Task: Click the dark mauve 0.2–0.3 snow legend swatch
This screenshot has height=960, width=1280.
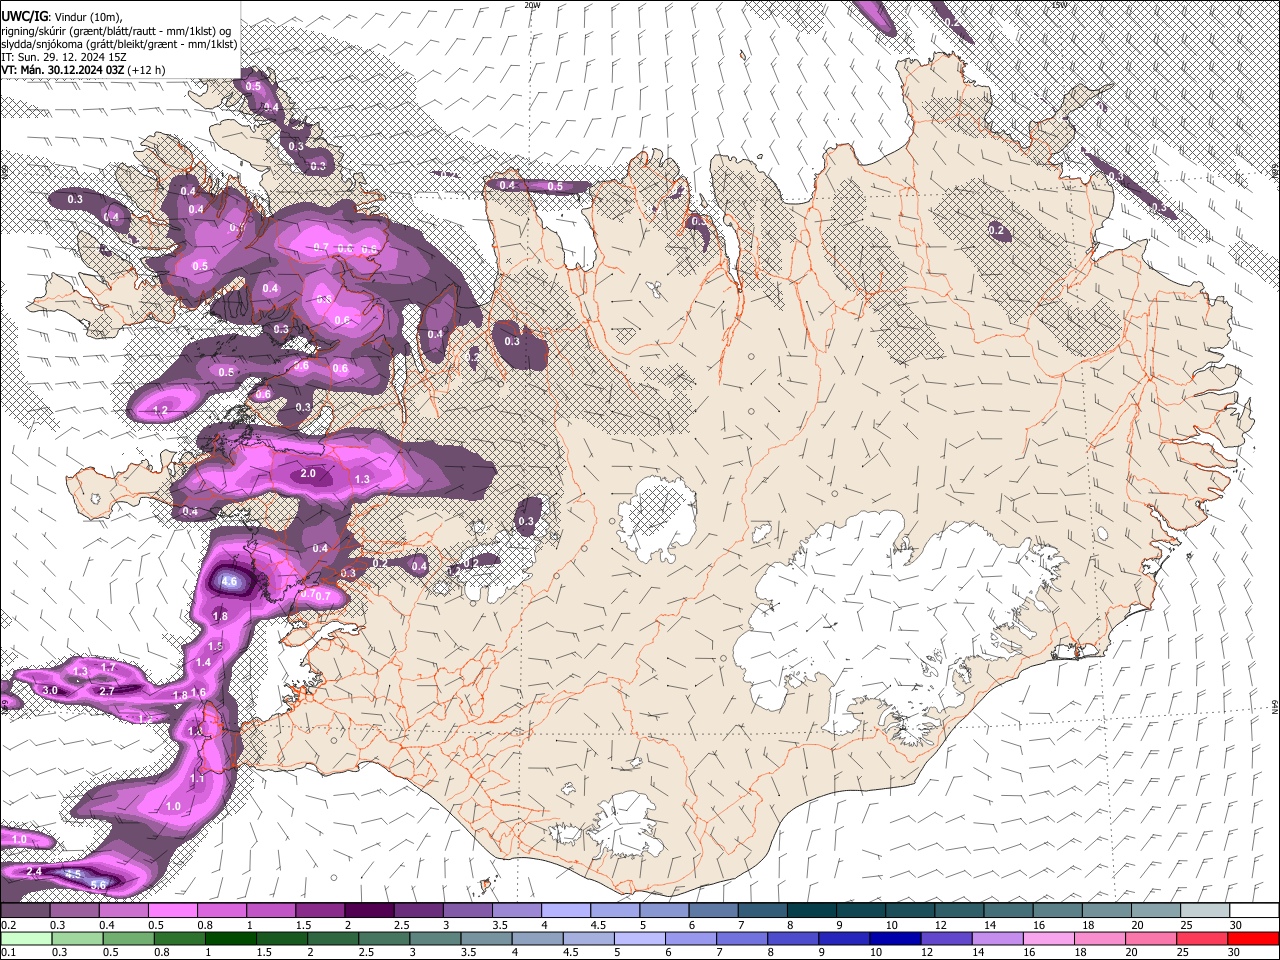Action: coord(24,911)
